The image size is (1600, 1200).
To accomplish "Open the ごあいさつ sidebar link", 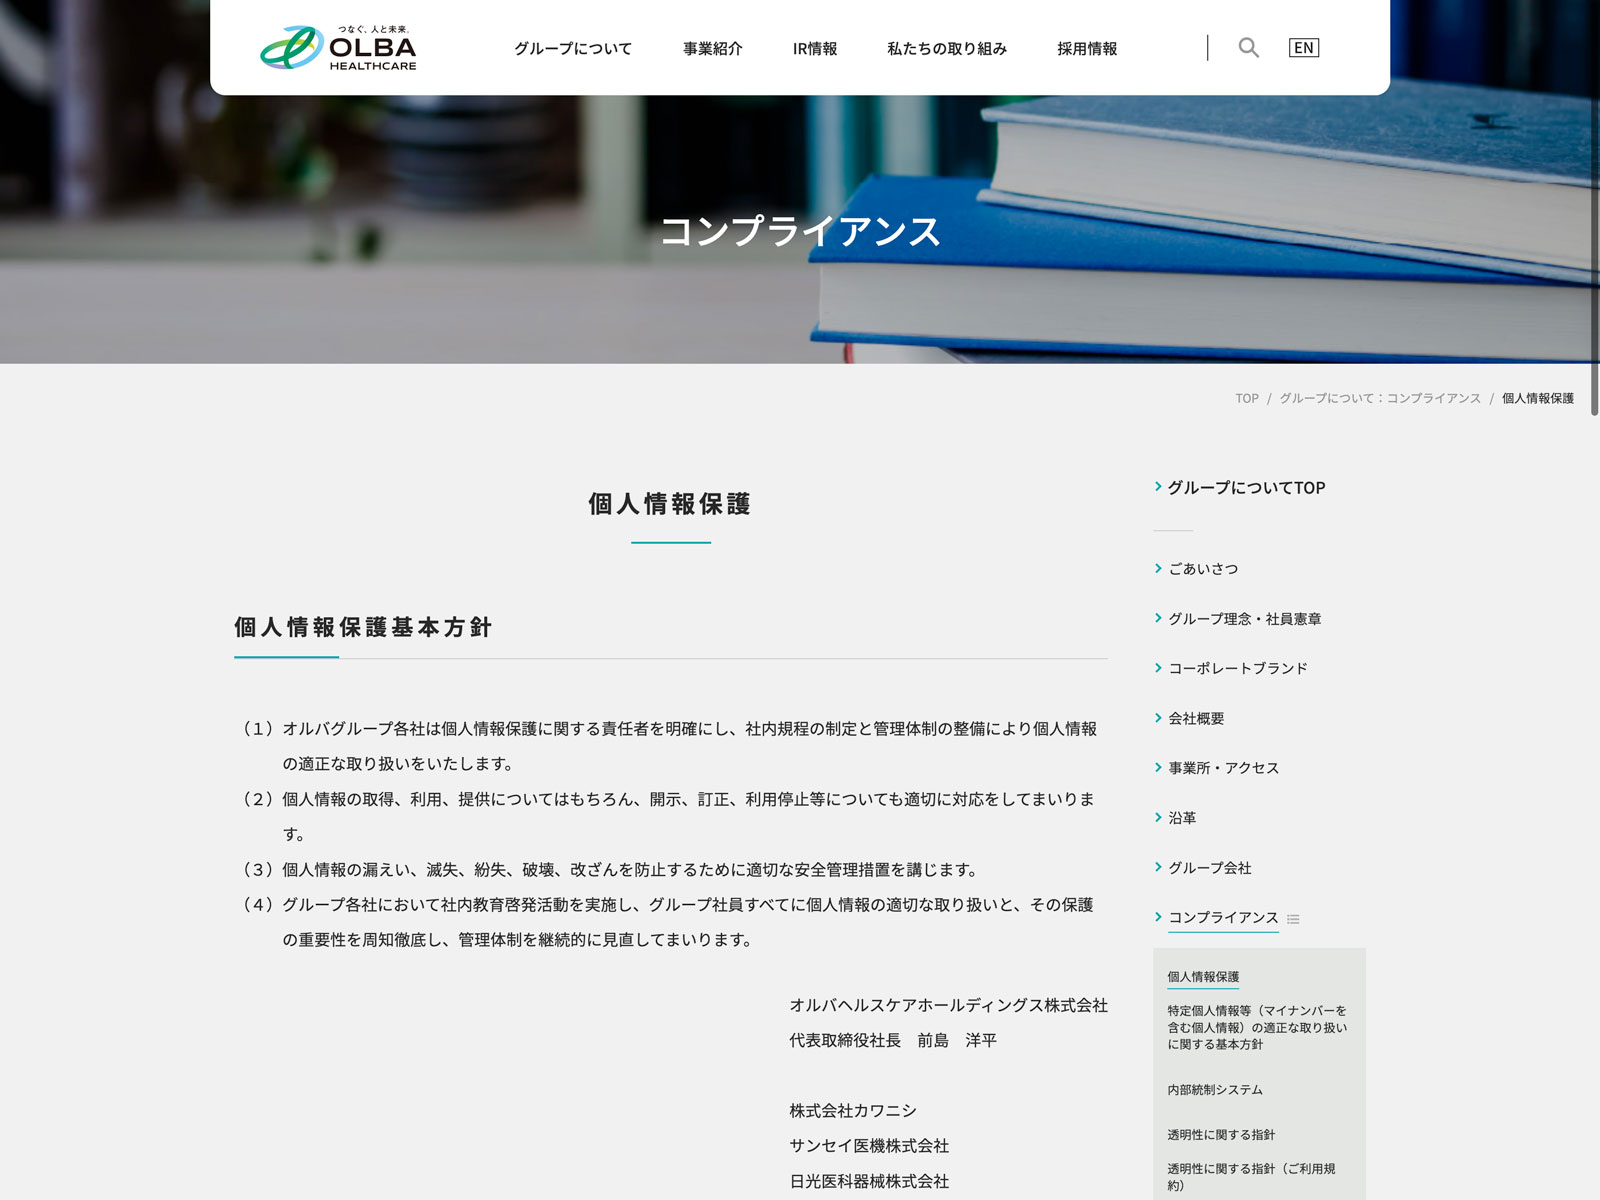I will click(1203, 568).
